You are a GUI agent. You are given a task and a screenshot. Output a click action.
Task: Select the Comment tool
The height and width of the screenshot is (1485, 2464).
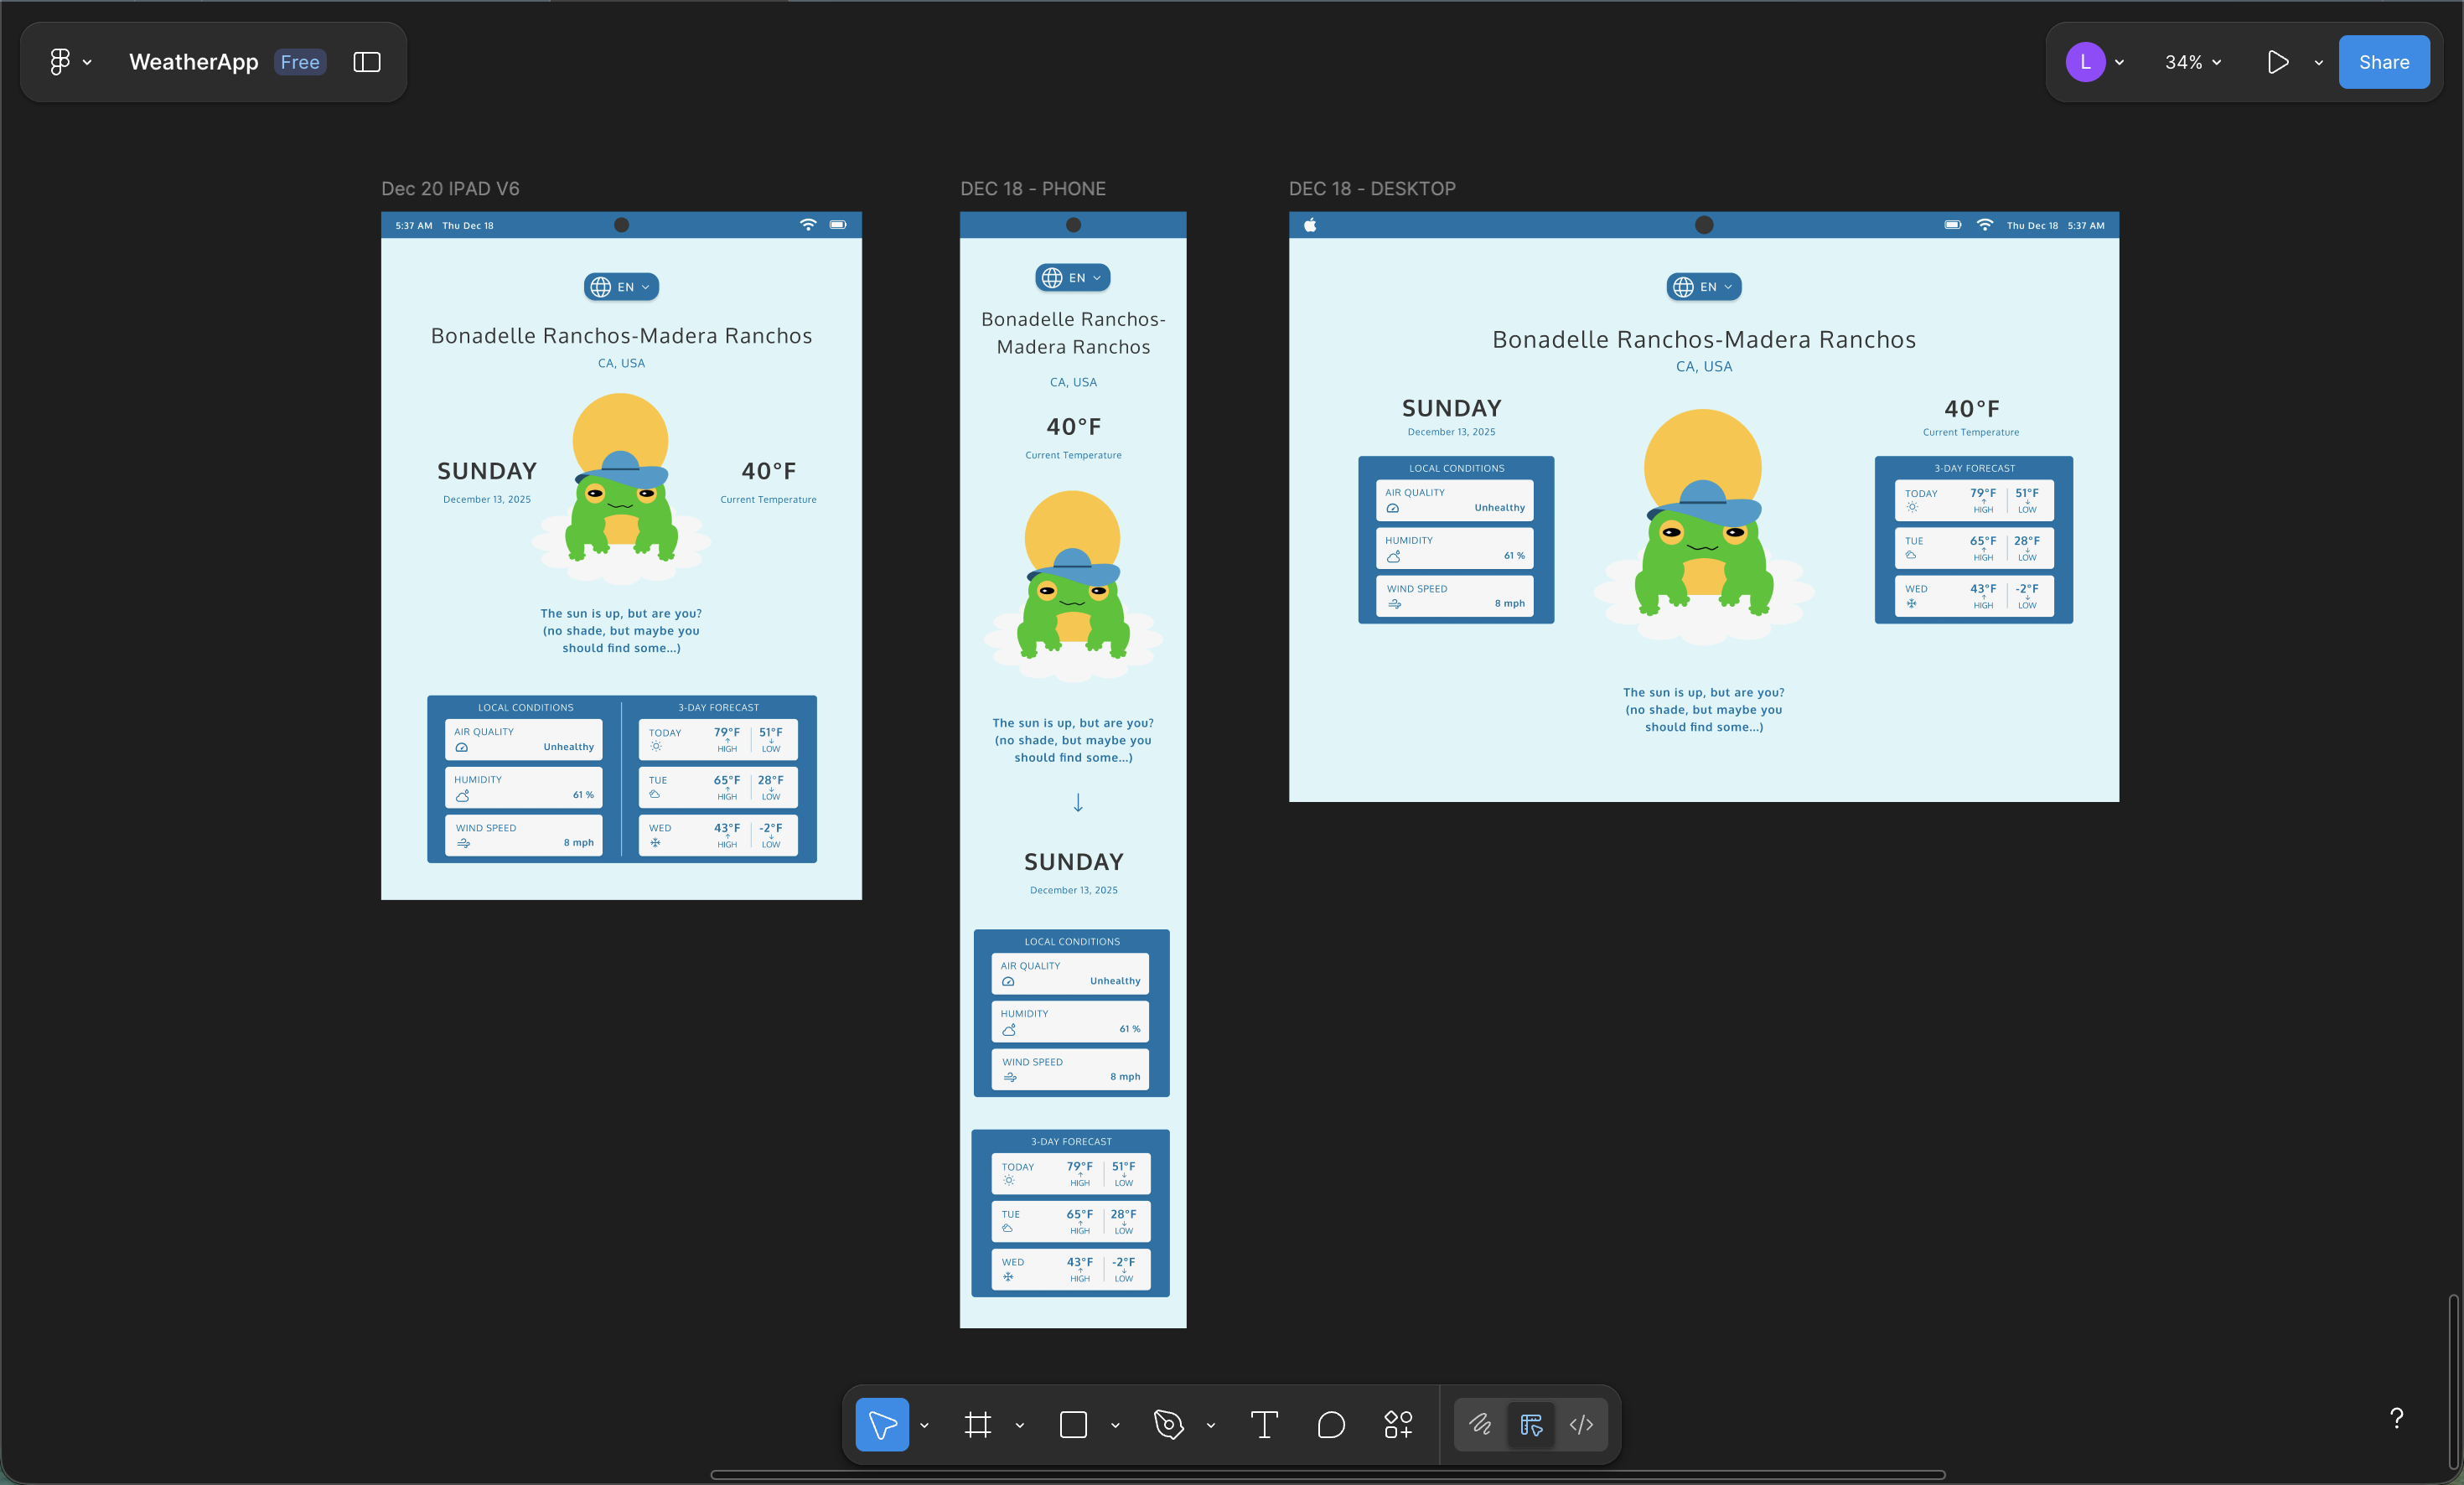(1331, 1424)
